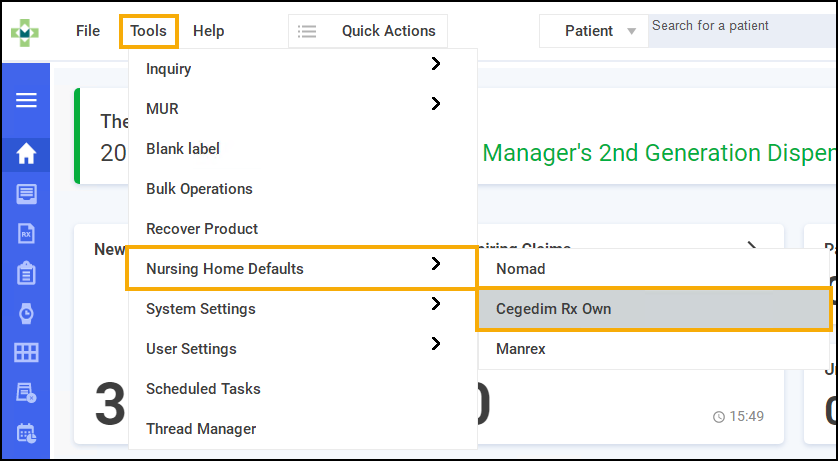Click the Search for a patient field
This screenshot has width=838, height=461.
pyautogui.click(x=740, y=27)
